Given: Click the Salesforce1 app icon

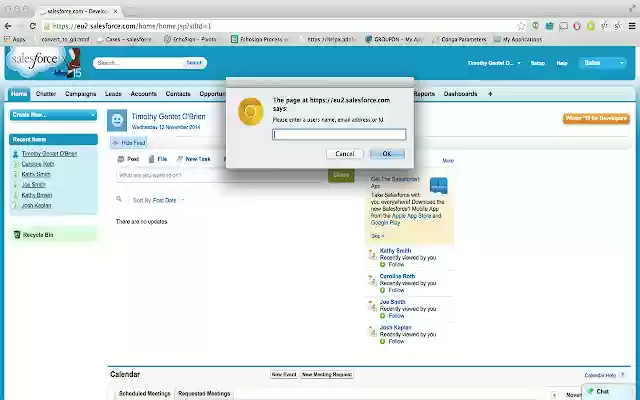Looking at the screenshot, I should tap(439, 186).
